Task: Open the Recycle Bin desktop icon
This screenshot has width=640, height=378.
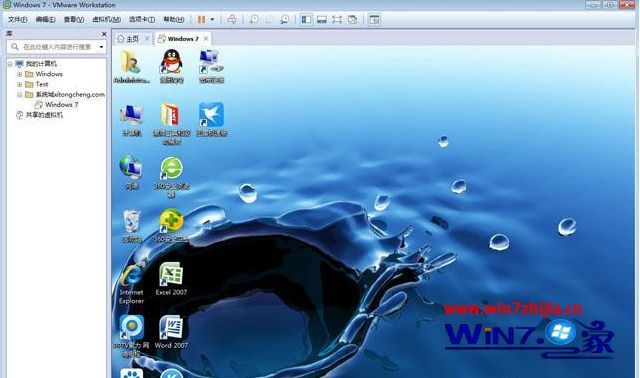Action: coord(131,226)
